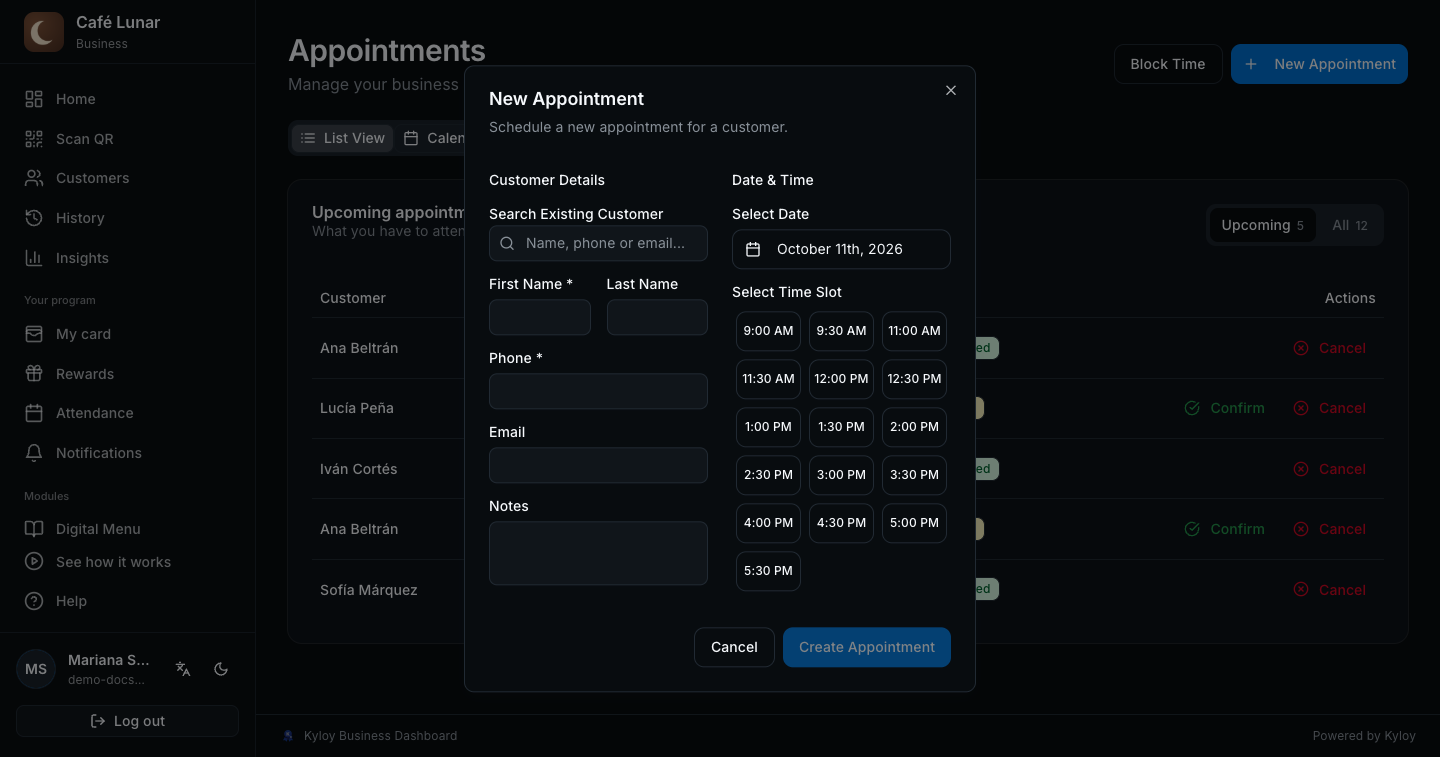Select the 5:30 PM time slot
Image resolution: width=1440 pixels, height=757 pixels.
click(768, 571)
